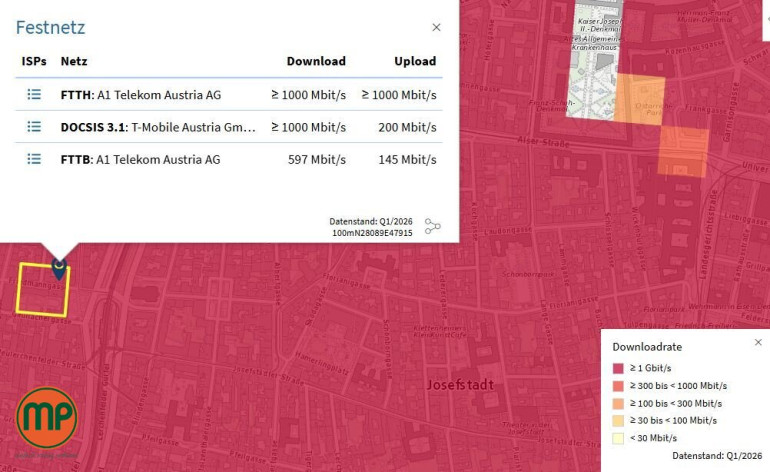Click the 145 Mbit/s upload value

[408, 160]
